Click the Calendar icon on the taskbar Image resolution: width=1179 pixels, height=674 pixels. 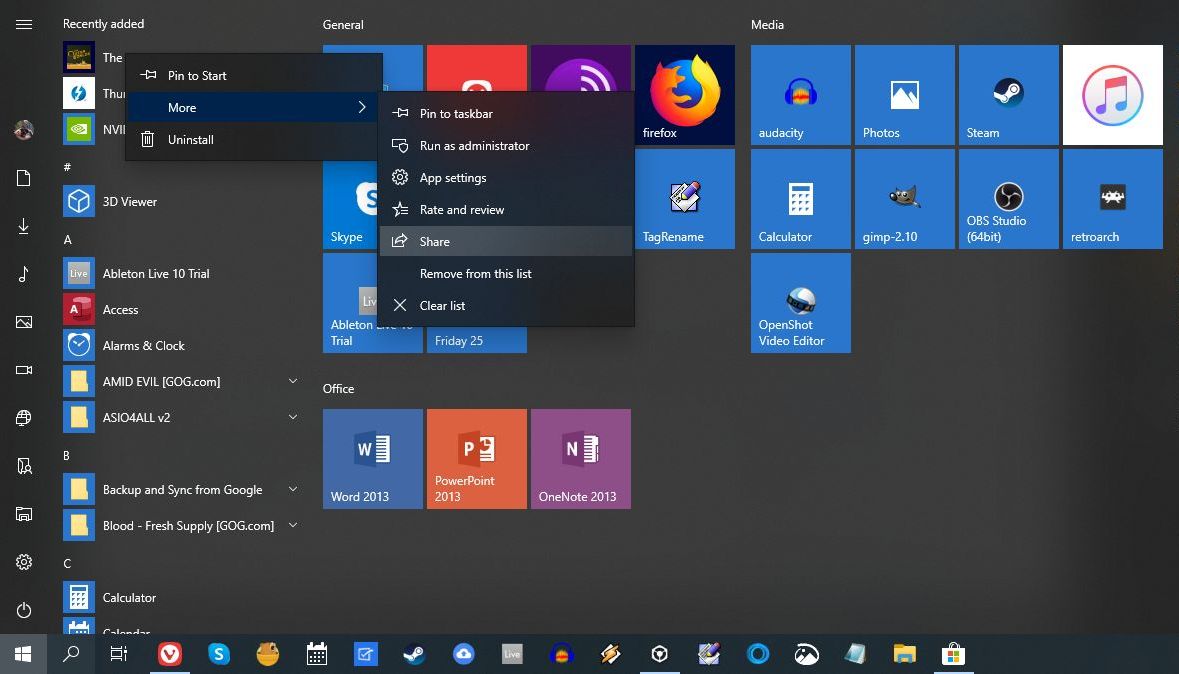click(x=317, y=654)
